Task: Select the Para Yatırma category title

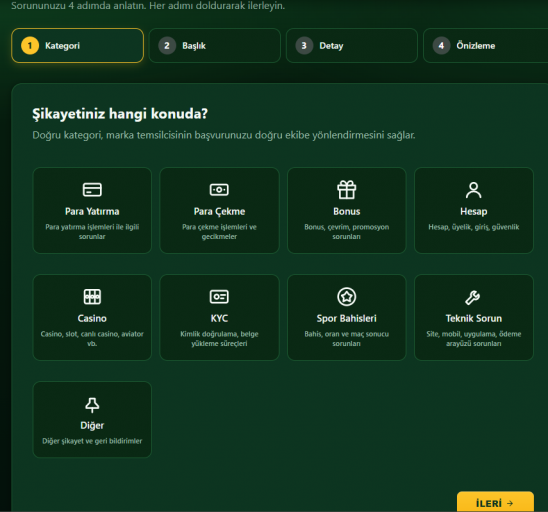Action: point(92,211)
